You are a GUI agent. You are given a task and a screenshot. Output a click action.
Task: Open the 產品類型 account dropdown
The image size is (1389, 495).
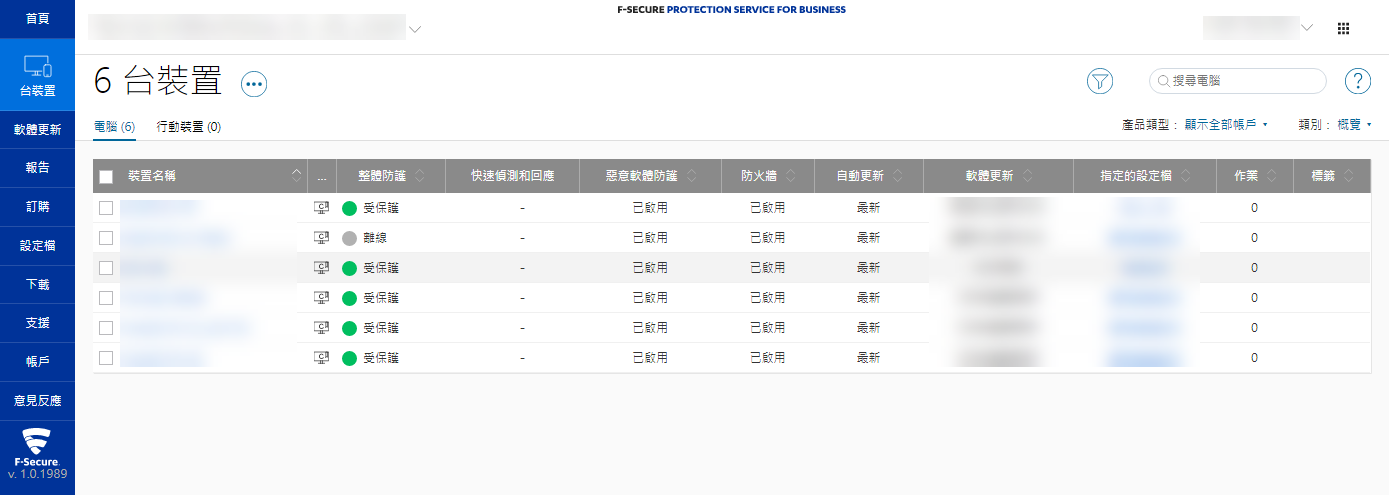coord(1226,125)
